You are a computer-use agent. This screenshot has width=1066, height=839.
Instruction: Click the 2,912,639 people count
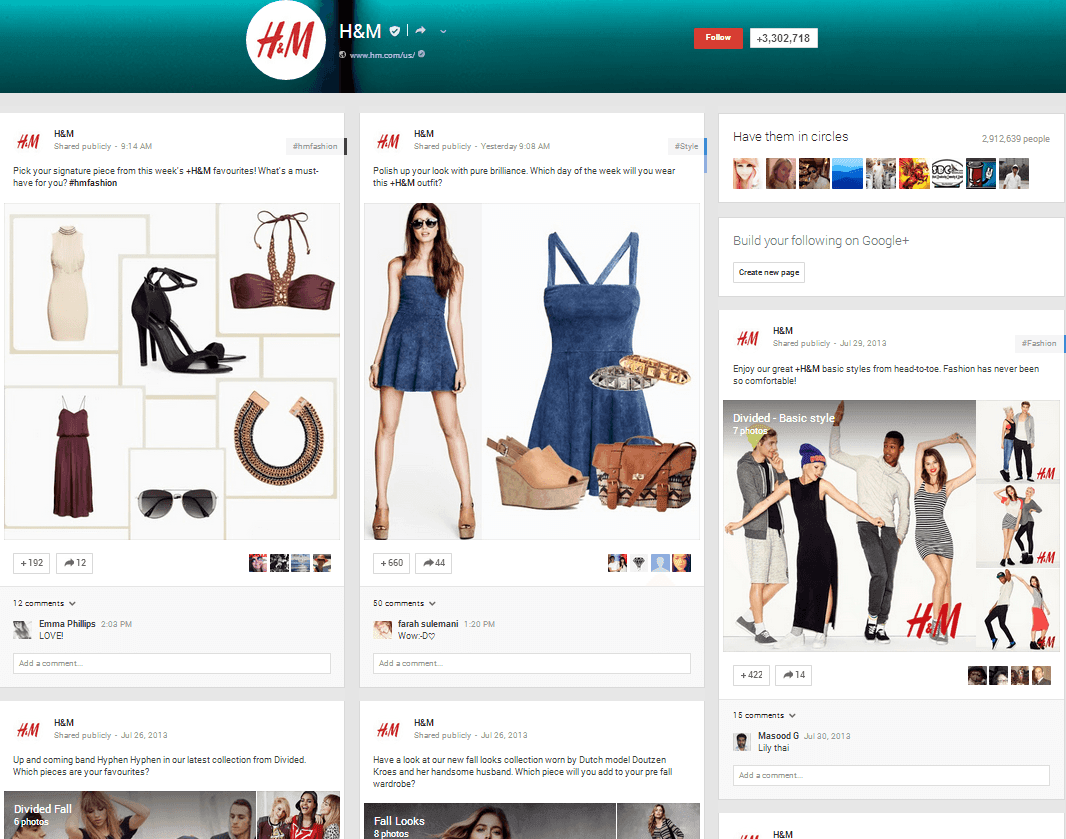click(x=1015, y=139)
